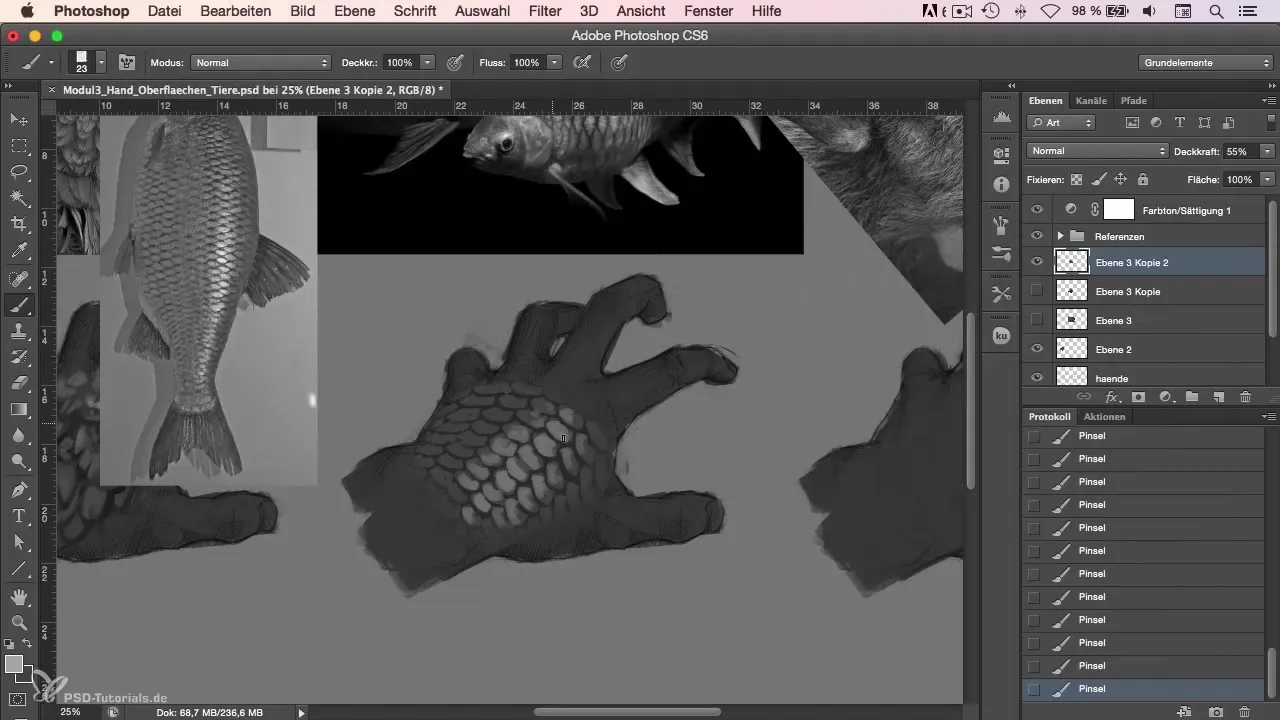The width and height of the screenshot is (1280, 720).
Task: Open the Filter menu
Action: tap(545, 11)
